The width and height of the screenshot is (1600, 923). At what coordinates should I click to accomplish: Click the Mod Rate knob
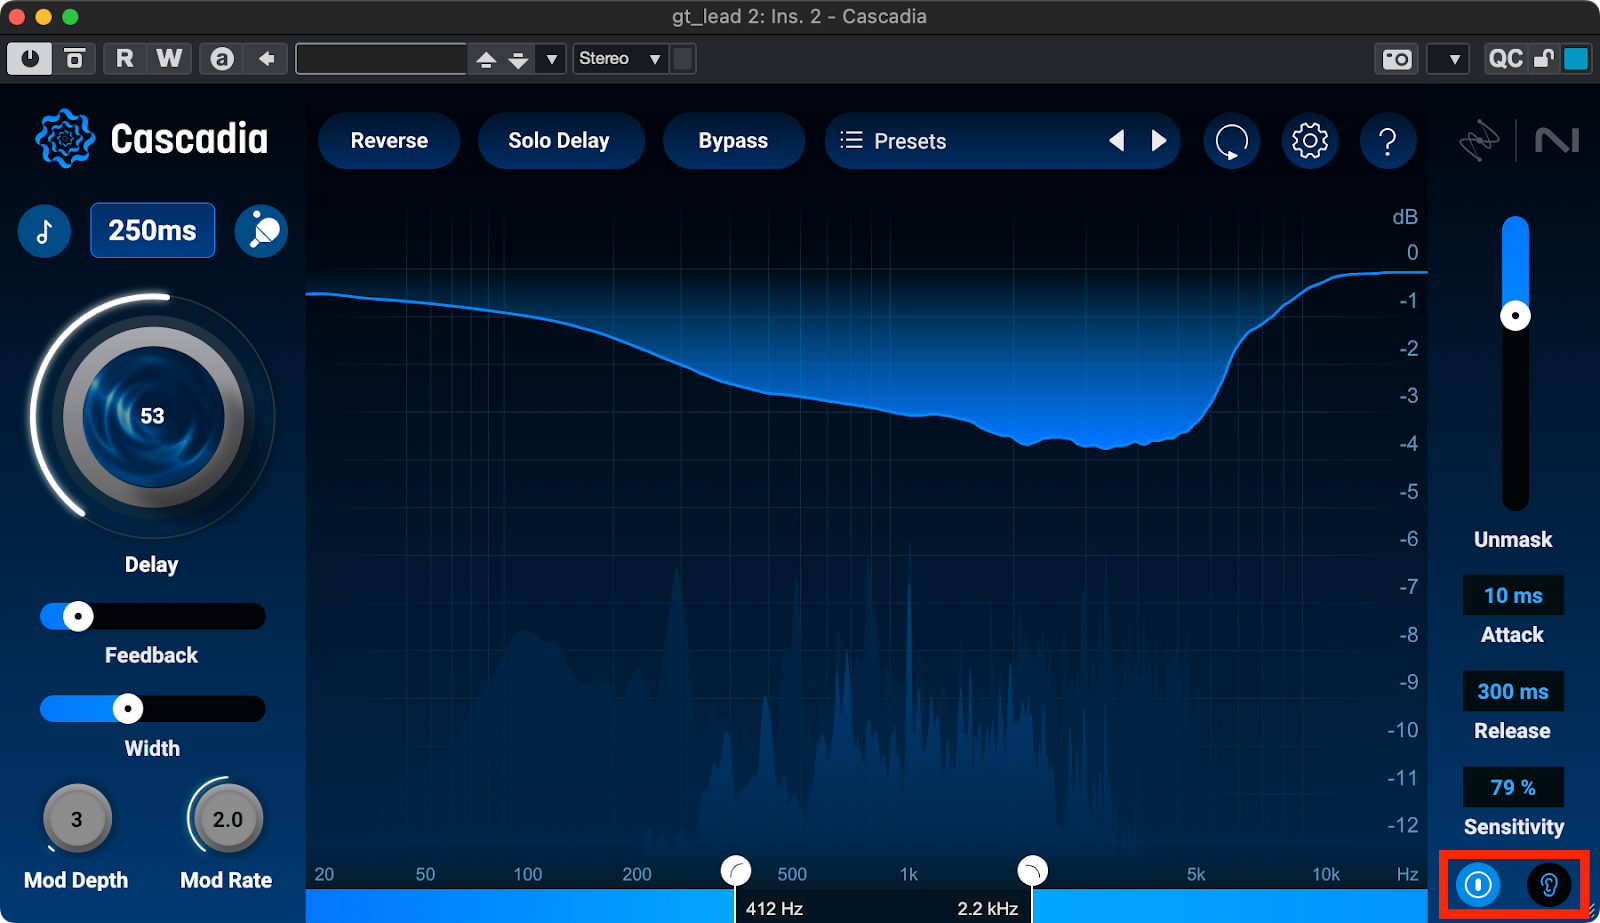228,819
